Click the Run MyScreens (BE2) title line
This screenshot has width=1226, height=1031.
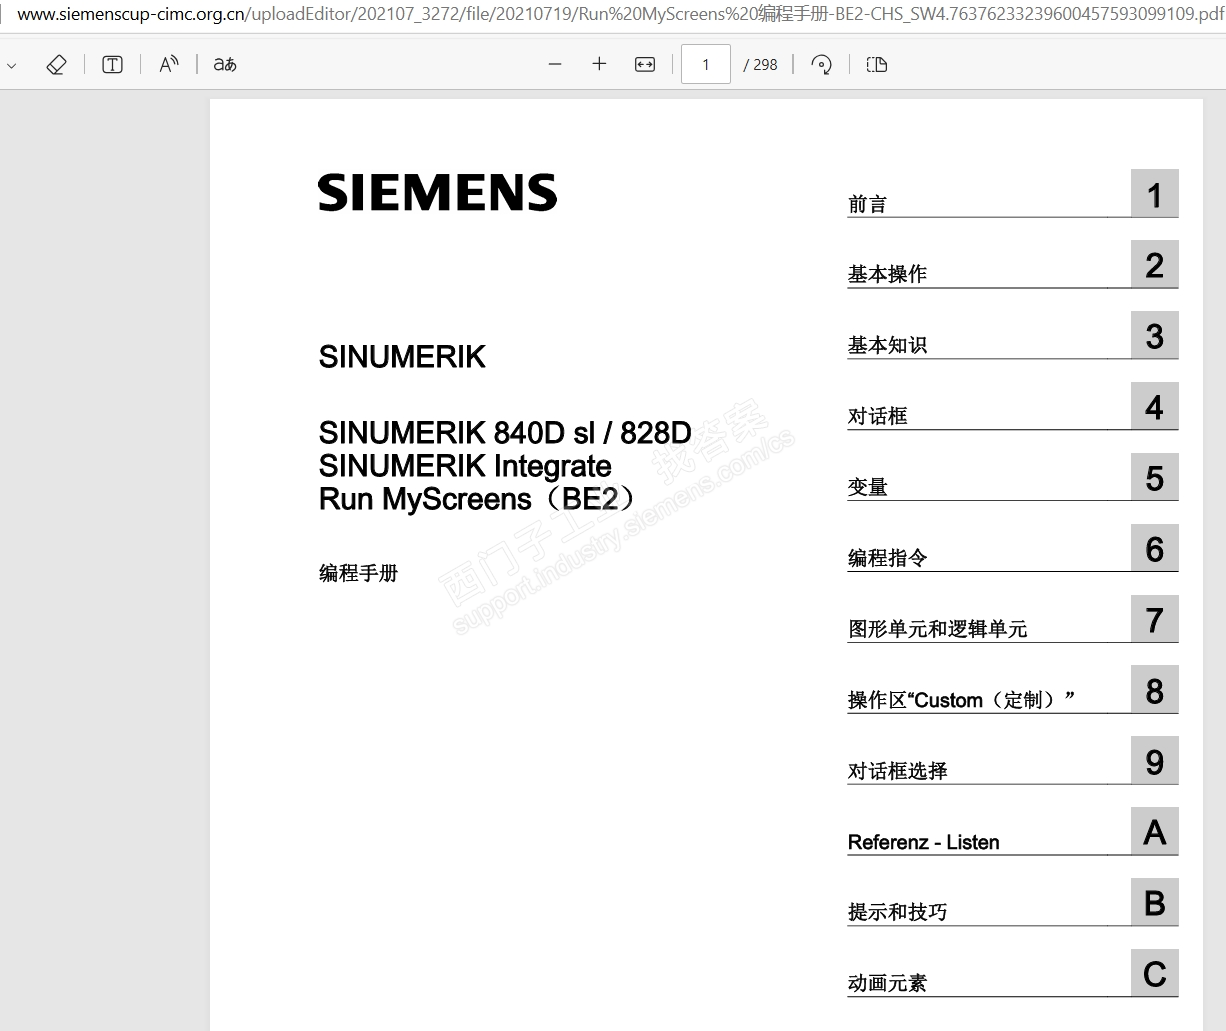point(476,498)
